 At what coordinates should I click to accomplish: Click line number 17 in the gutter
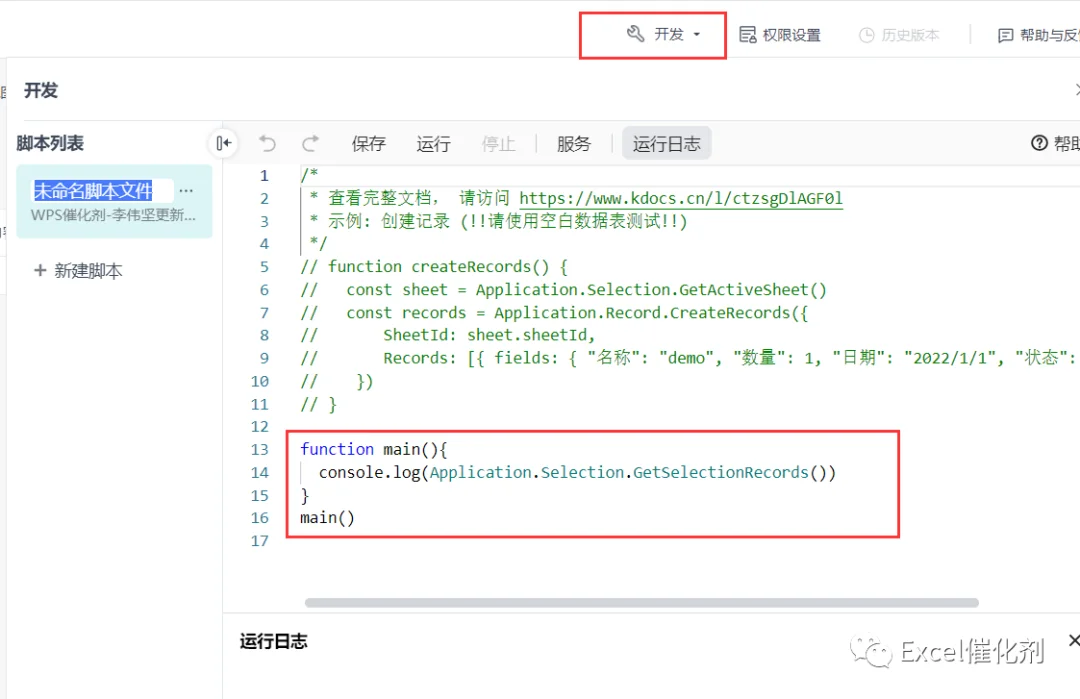pos(260,541)
